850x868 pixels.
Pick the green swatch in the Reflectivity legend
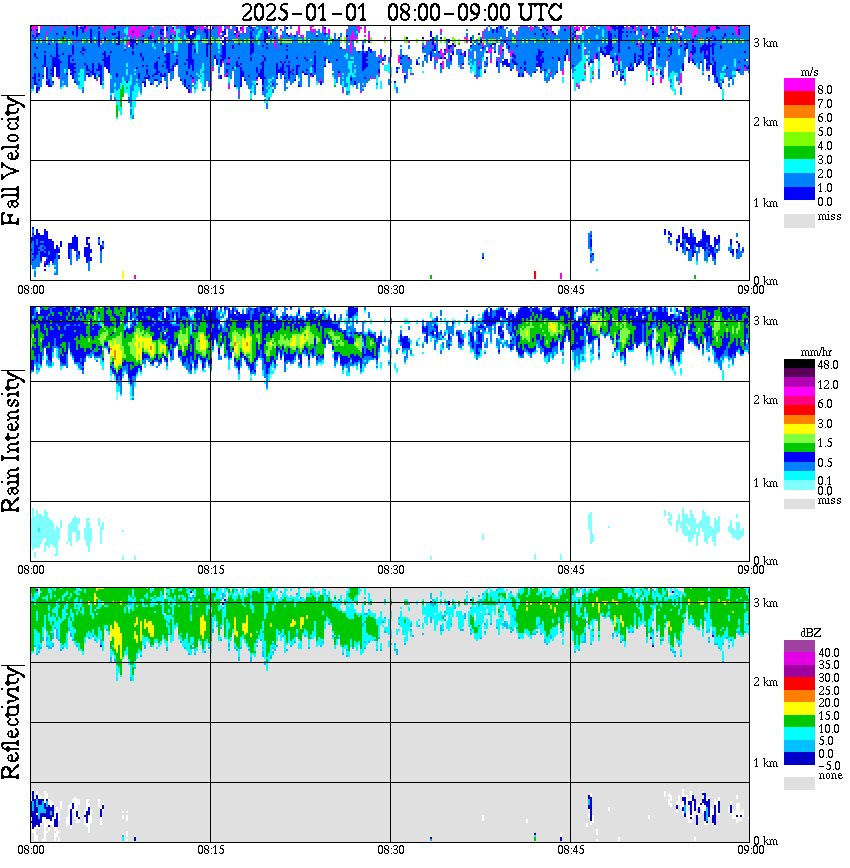pyautogui.click(x=799, y=720)
